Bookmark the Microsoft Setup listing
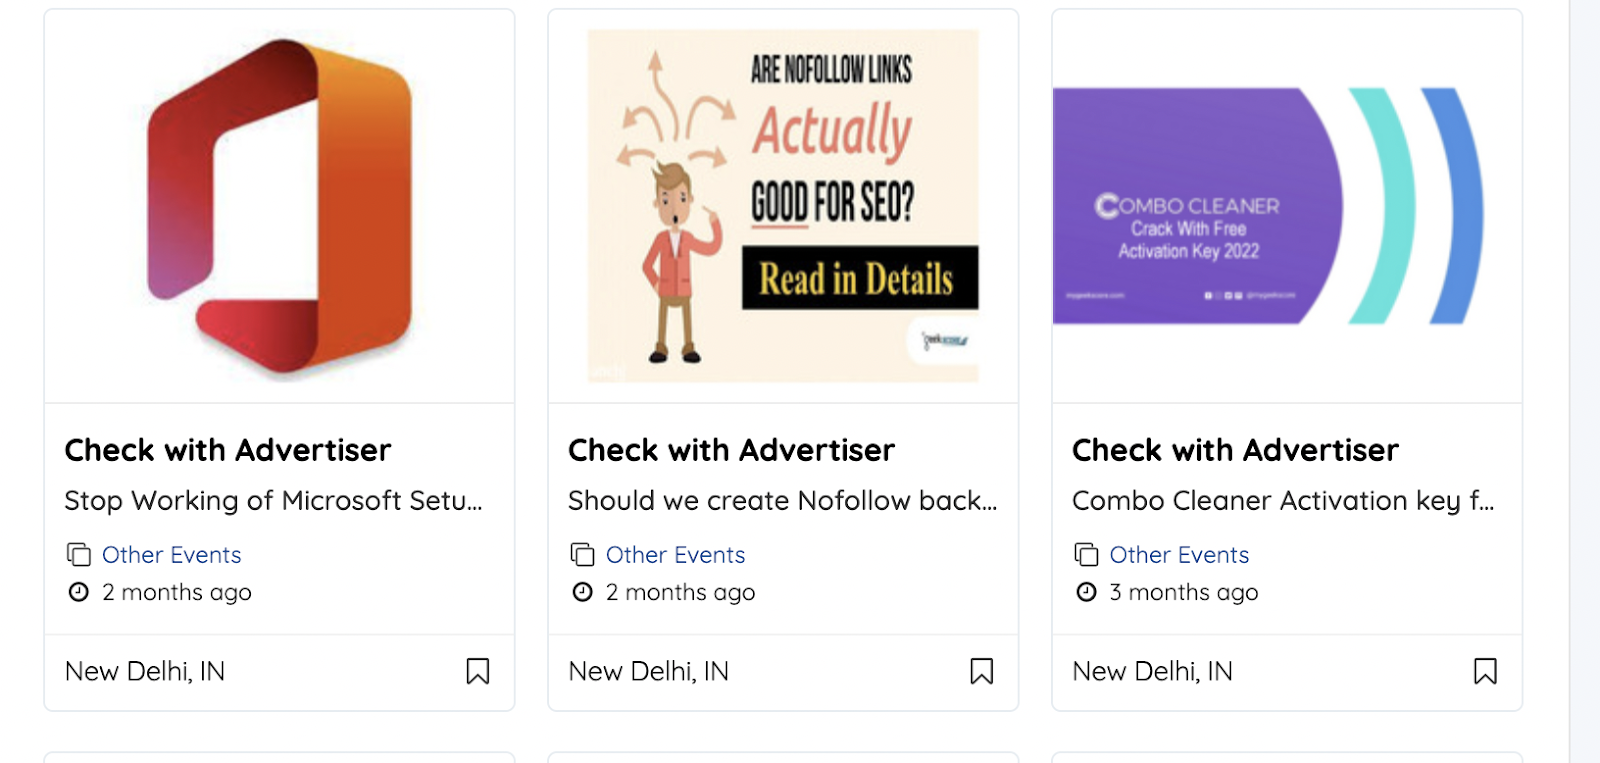 tap(478, 671)
